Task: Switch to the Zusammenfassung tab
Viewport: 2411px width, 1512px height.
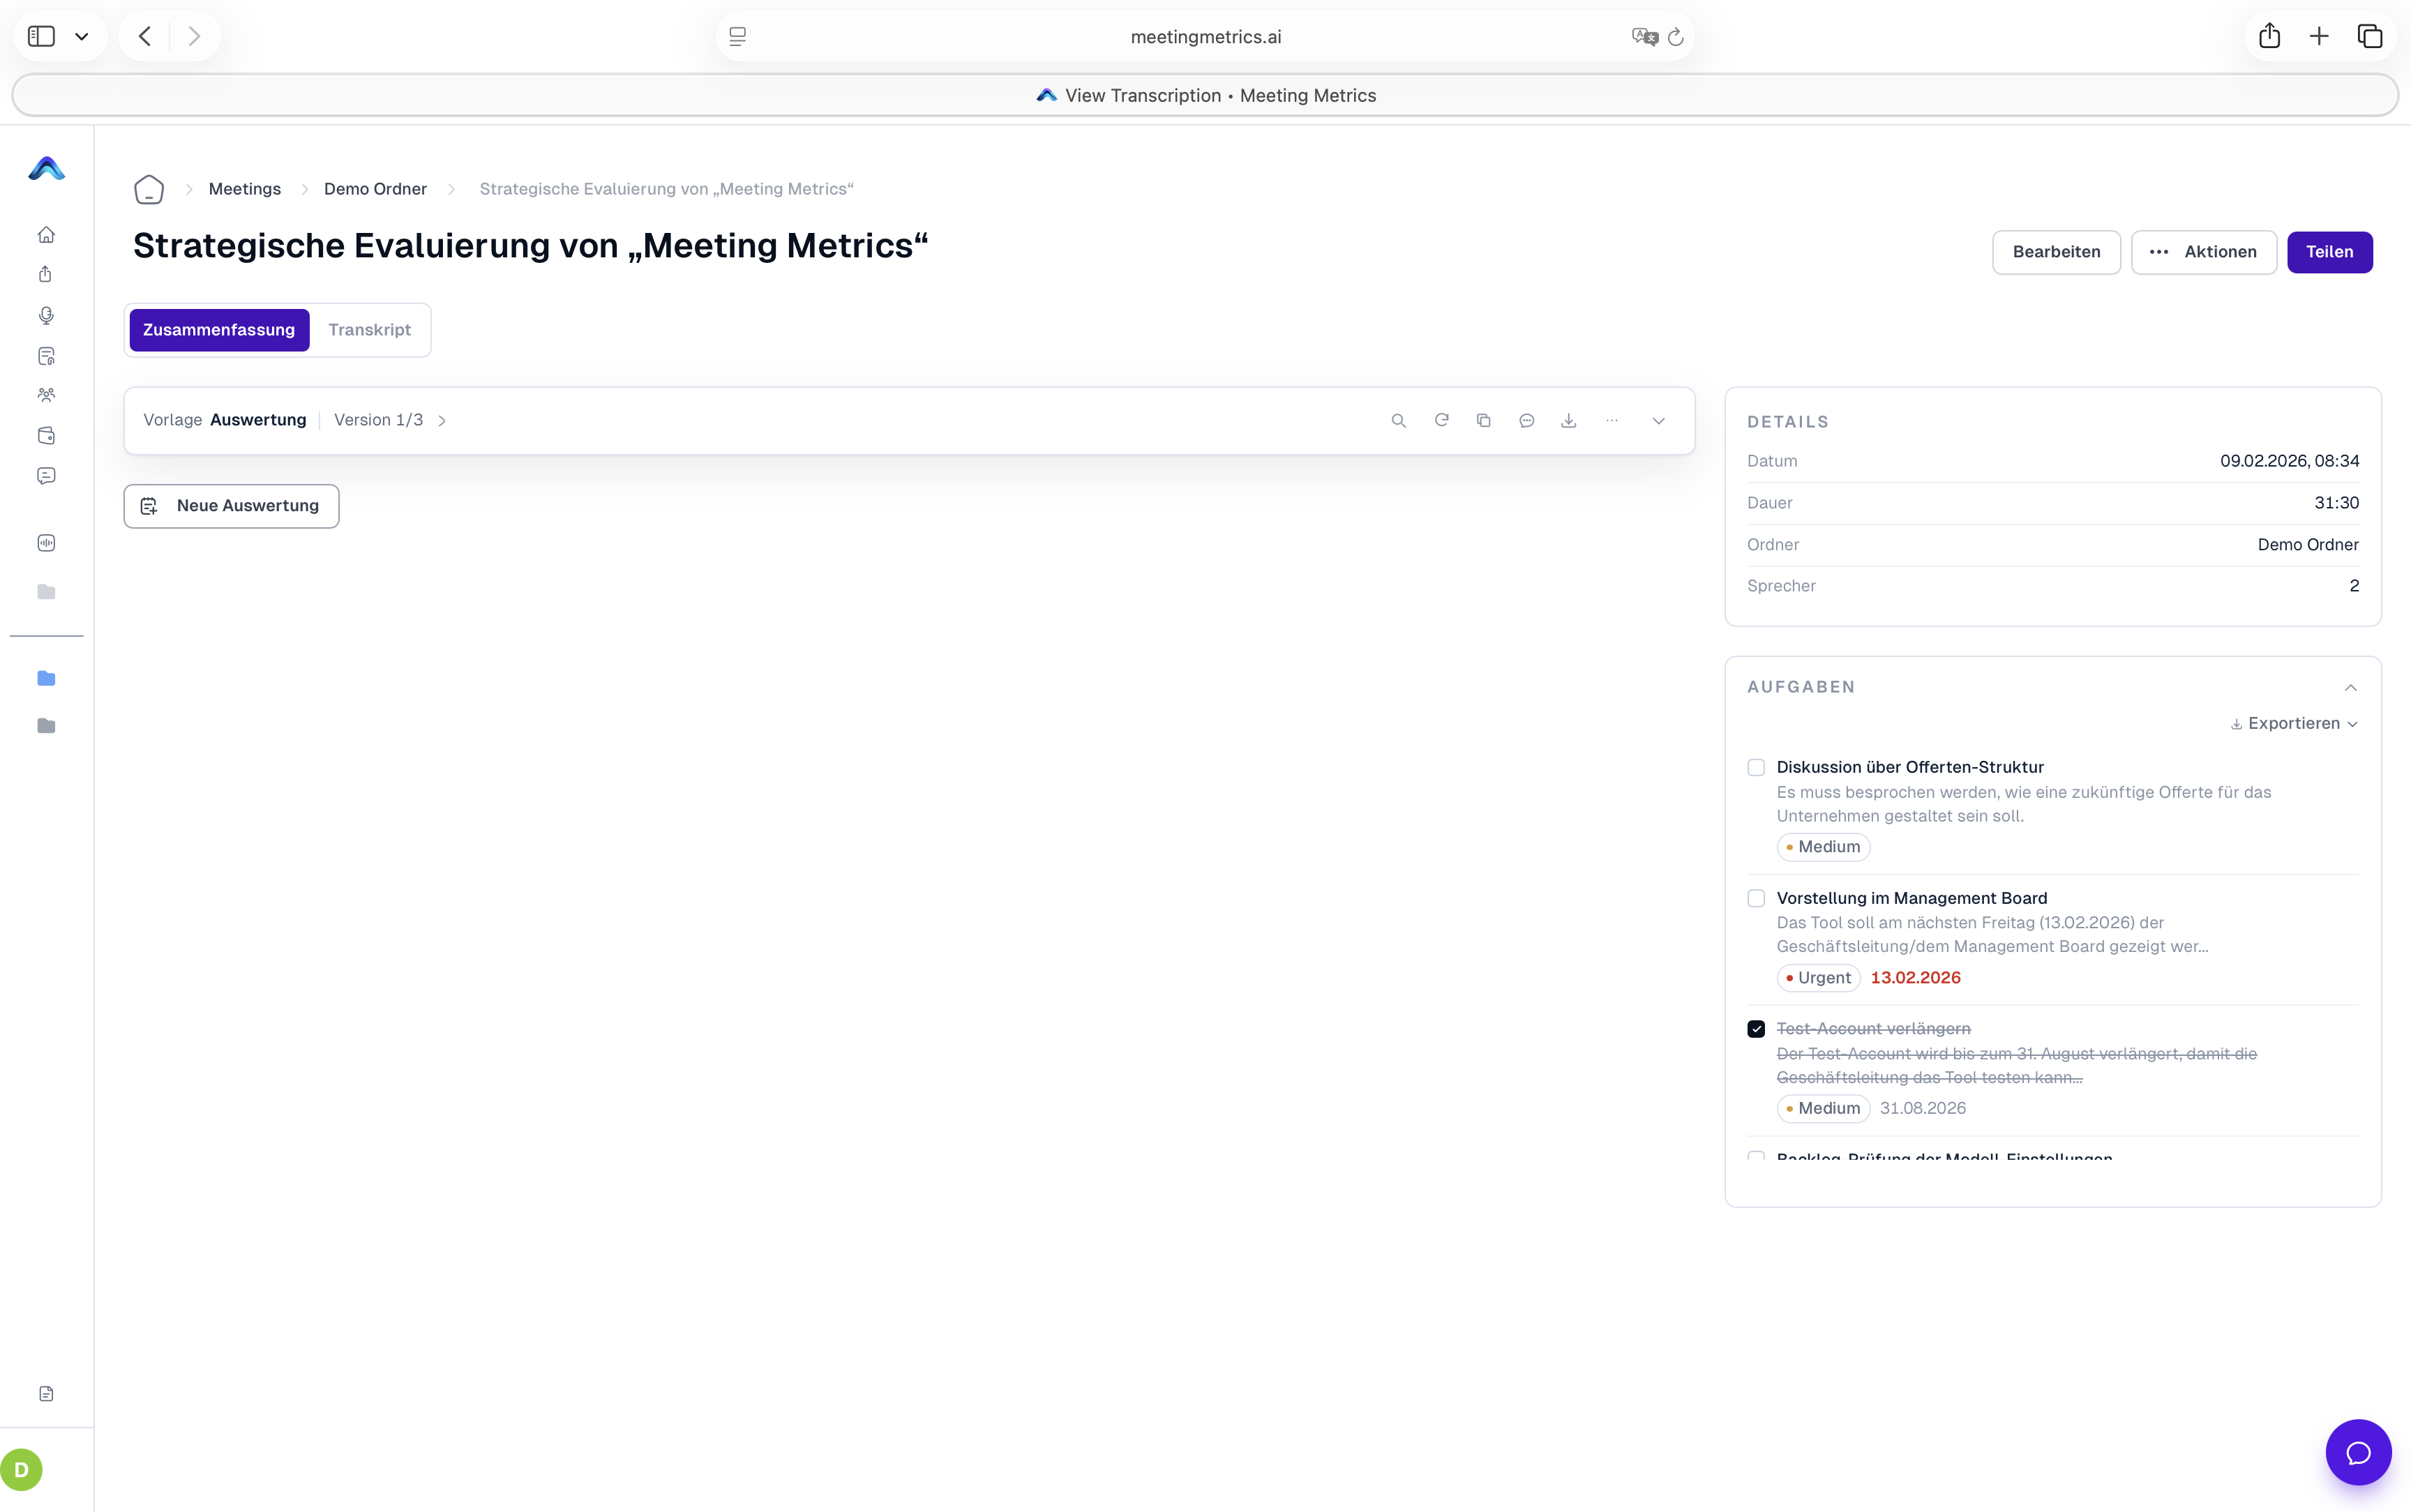Action: click(x=219, y=330)
